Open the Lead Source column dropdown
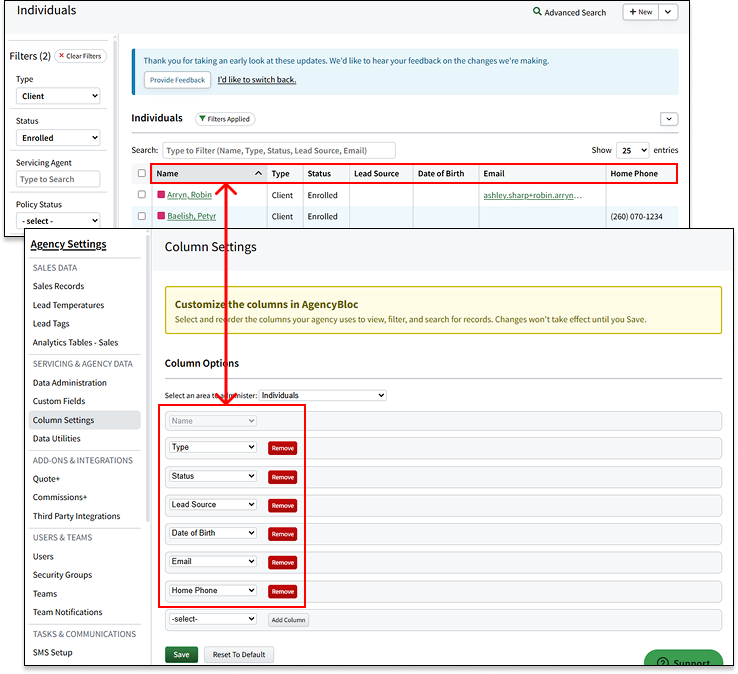Screen dimensions: 738x674 click(x=213, y=505)
